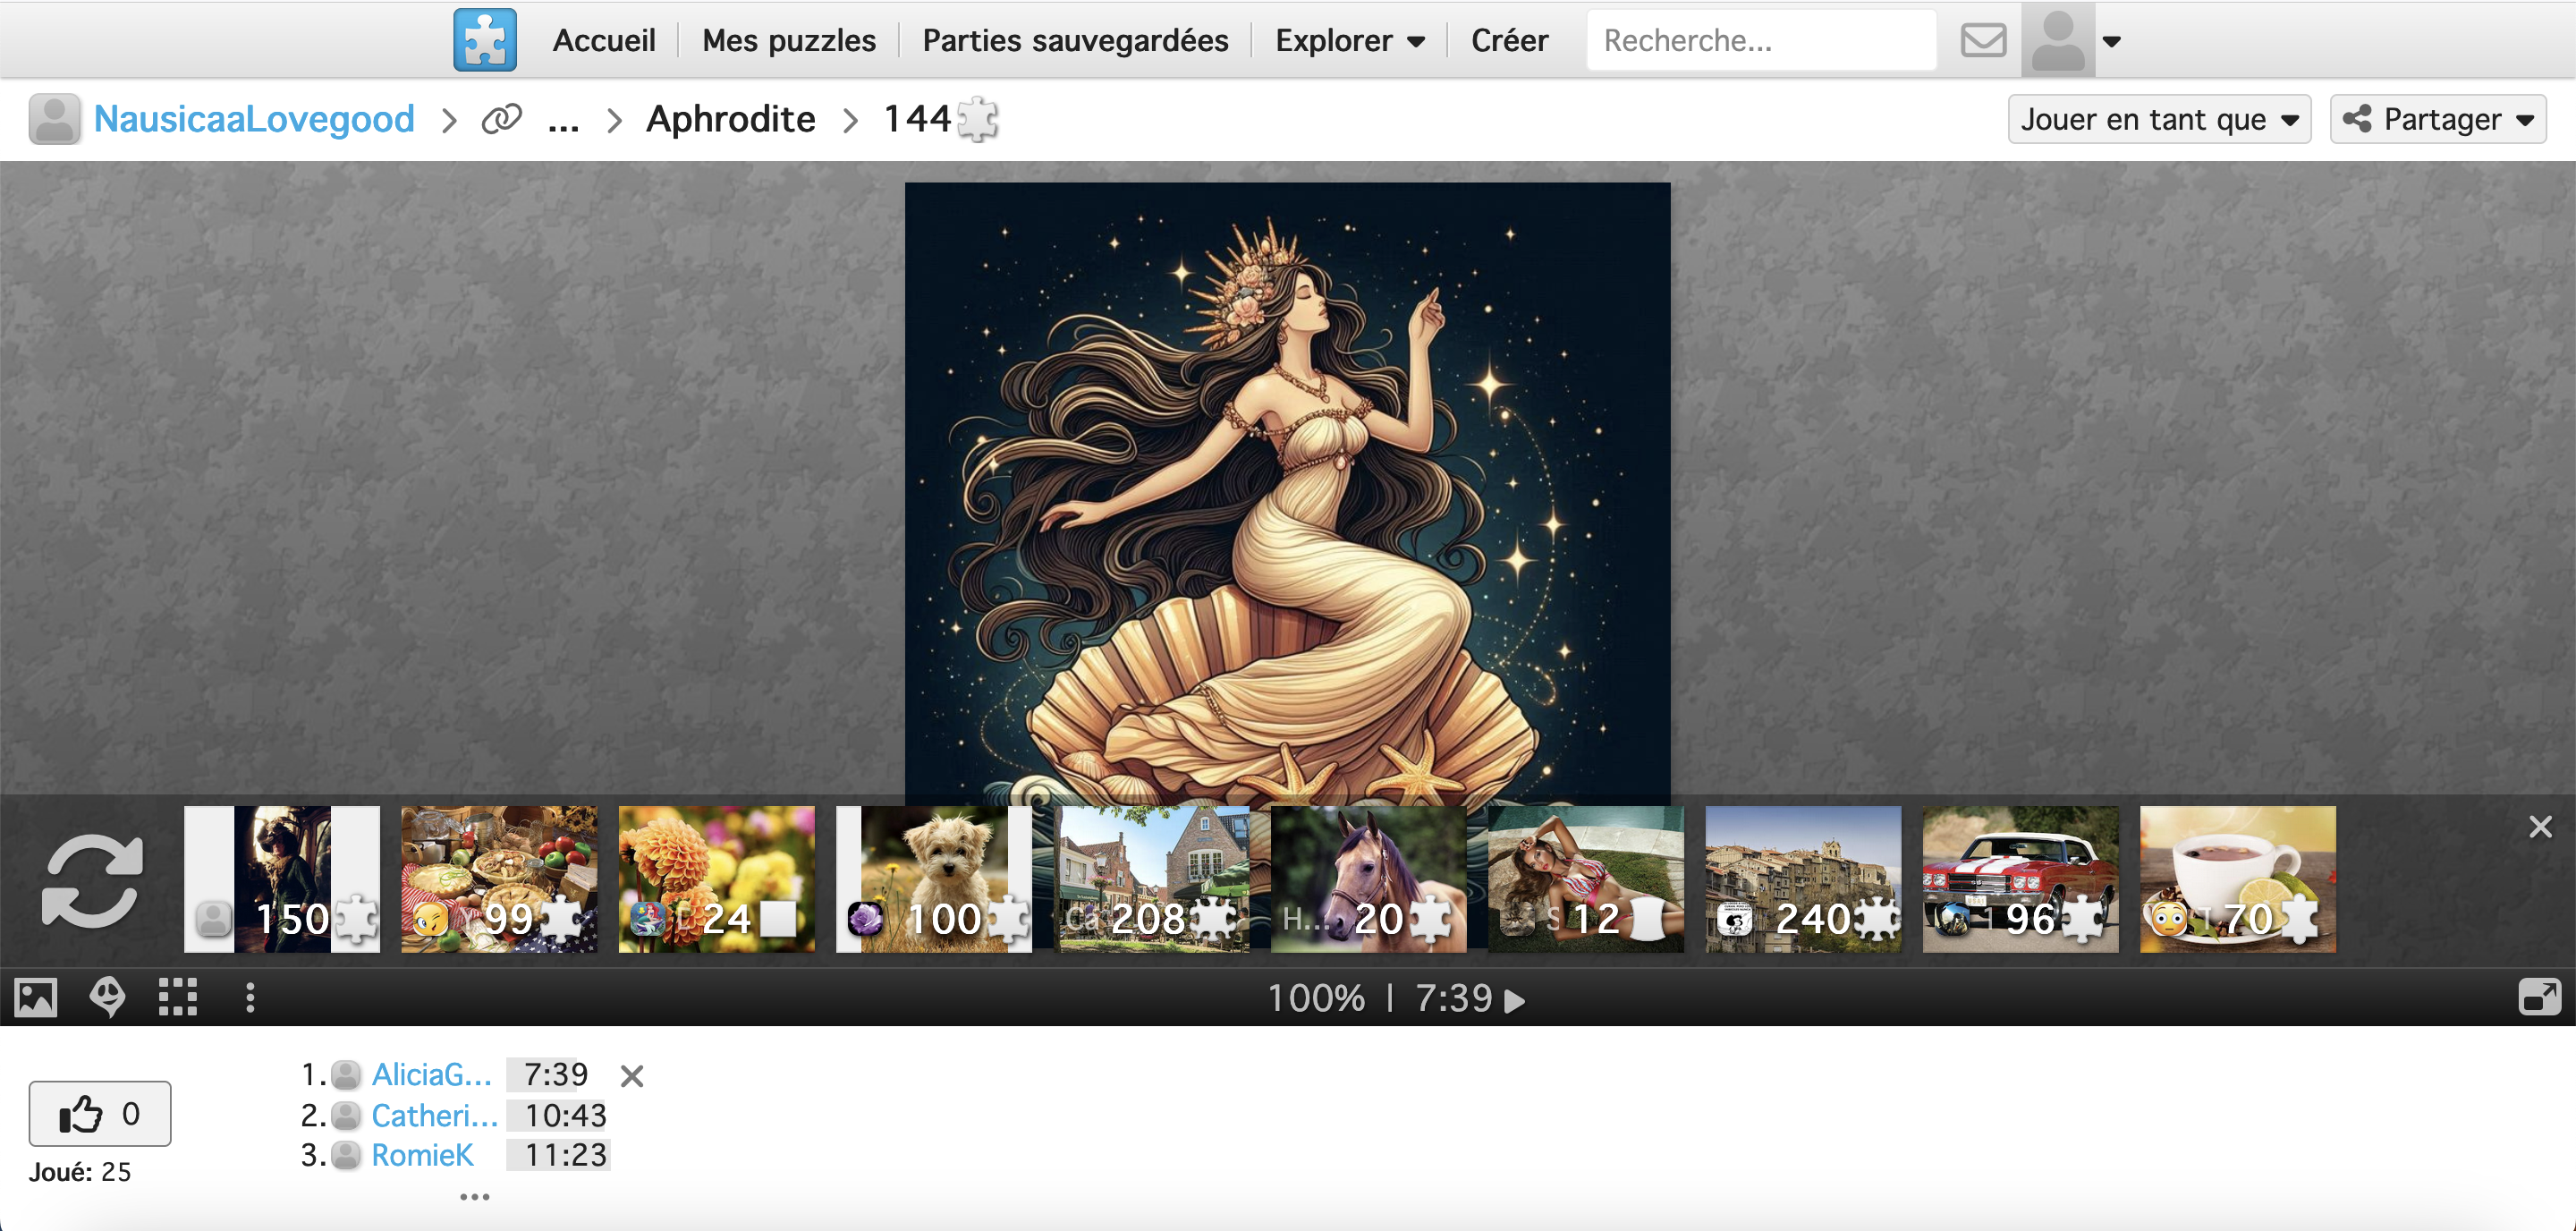Enter fullscreen using bottom-right window icon
The image size is (2576, 1231).
pos(2538,997)
